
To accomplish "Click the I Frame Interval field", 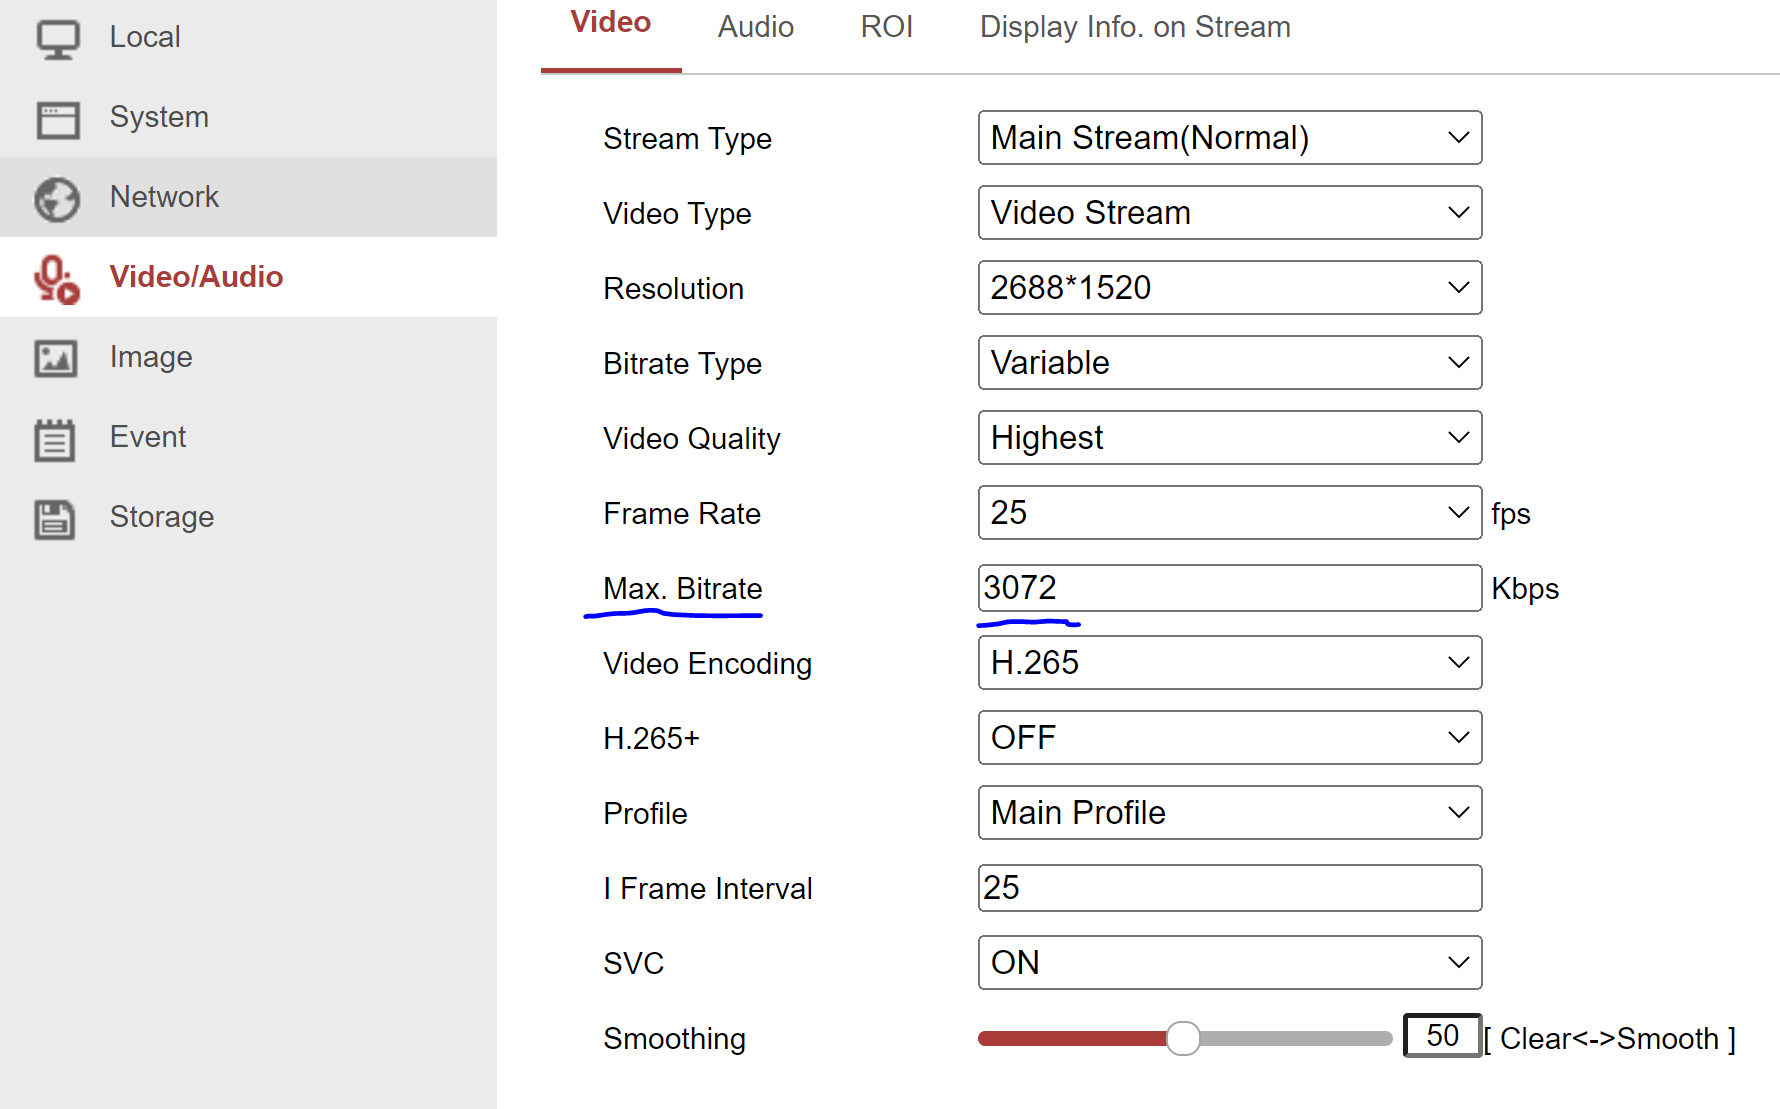I will pyautogui.click(x=1229, y=888).
